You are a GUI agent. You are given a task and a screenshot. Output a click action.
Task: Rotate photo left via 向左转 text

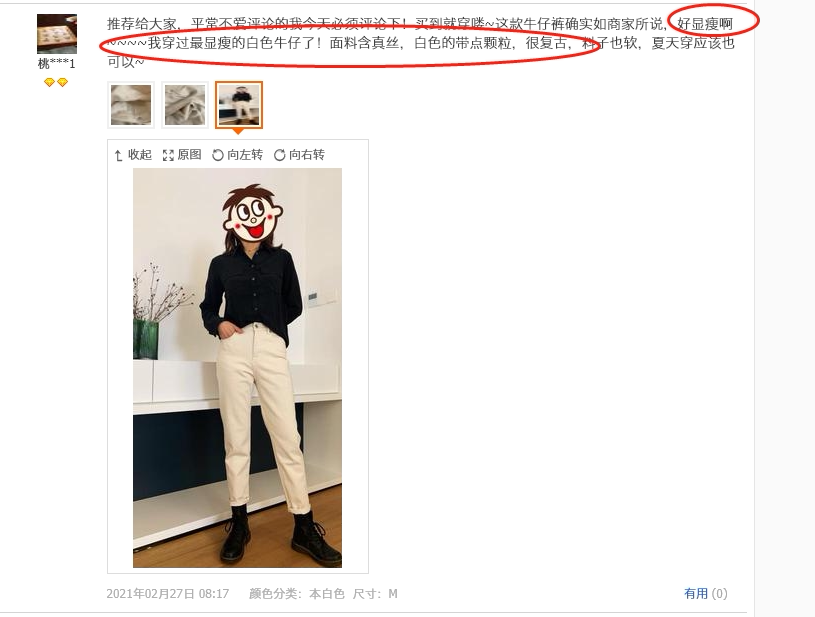point(245,155)
